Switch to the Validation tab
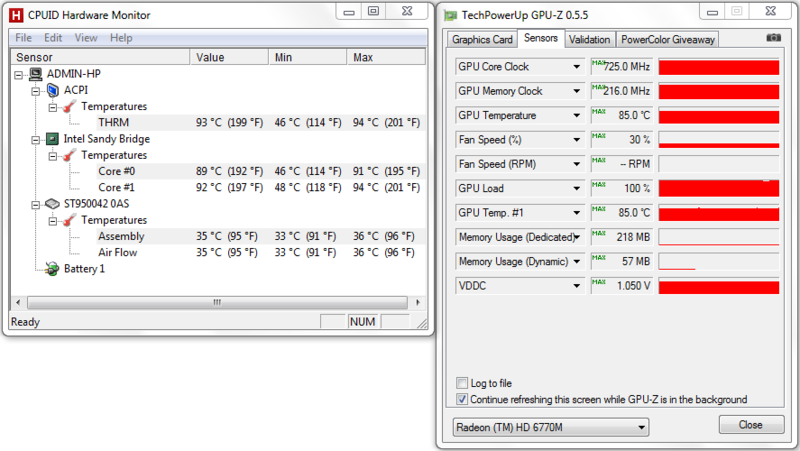The height and width of the screenshot is (451, 800). click(x=589, y=39)
